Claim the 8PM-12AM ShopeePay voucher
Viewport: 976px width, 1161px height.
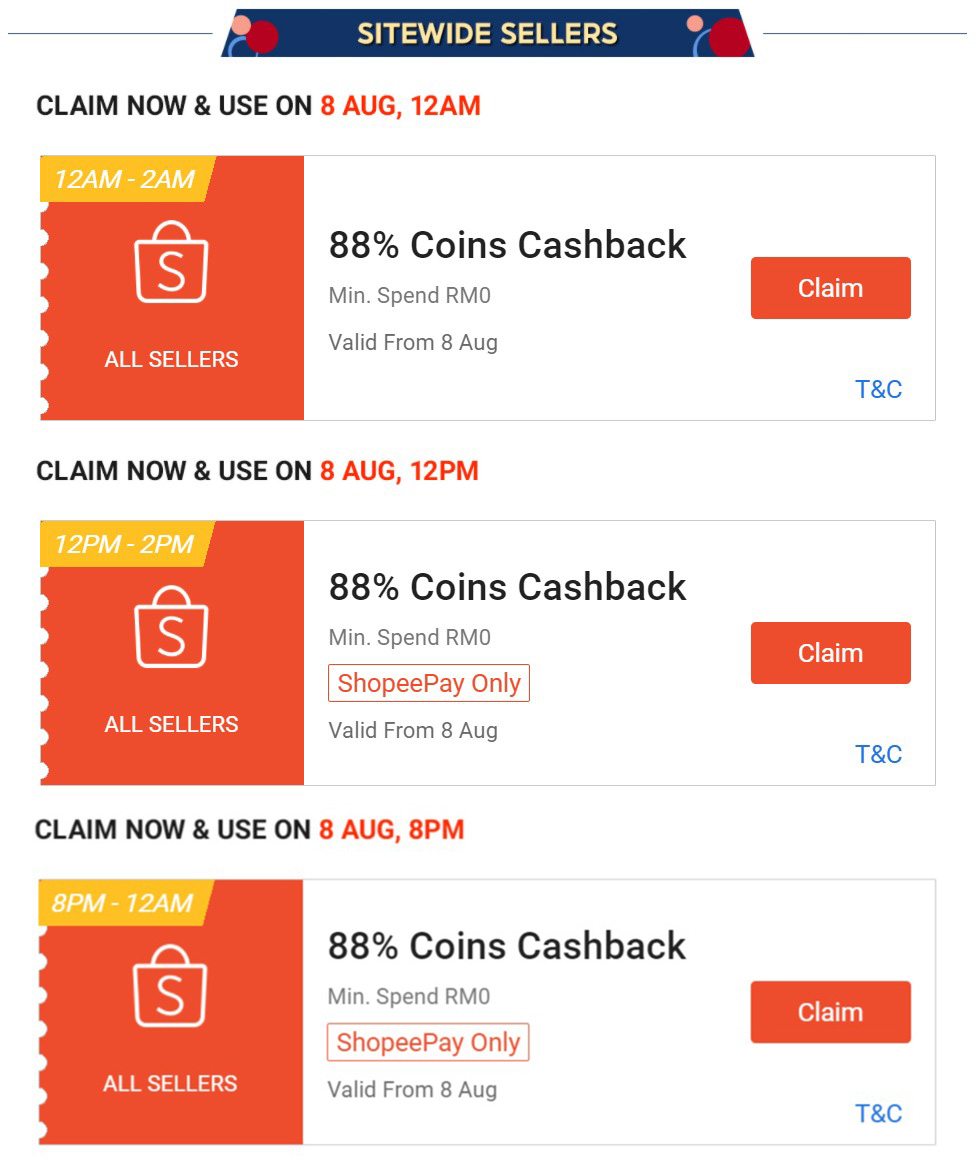[830, 1012]
